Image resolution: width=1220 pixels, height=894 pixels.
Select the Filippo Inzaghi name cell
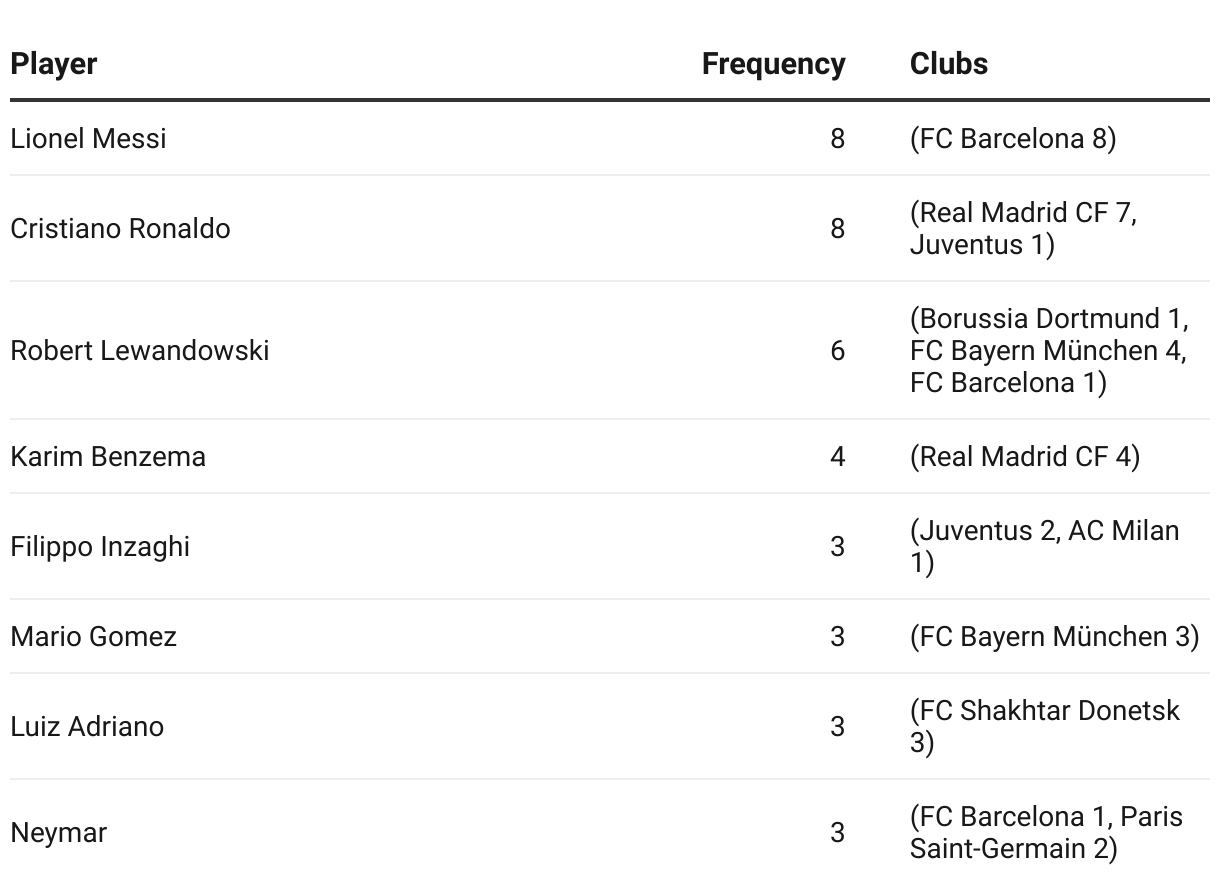[x=100, y=546]
